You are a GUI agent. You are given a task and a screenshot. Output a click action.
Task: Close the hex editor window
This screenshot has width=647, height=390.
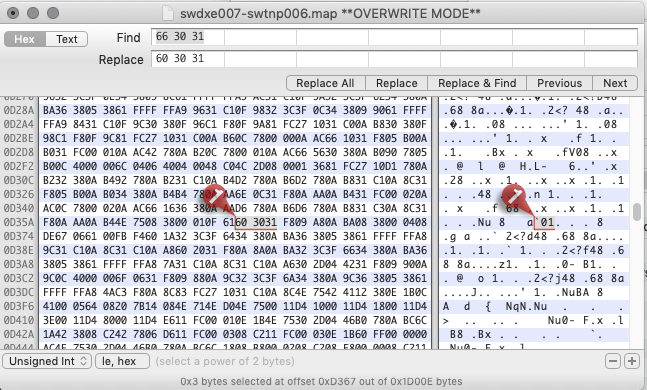[x=13, y=13]
